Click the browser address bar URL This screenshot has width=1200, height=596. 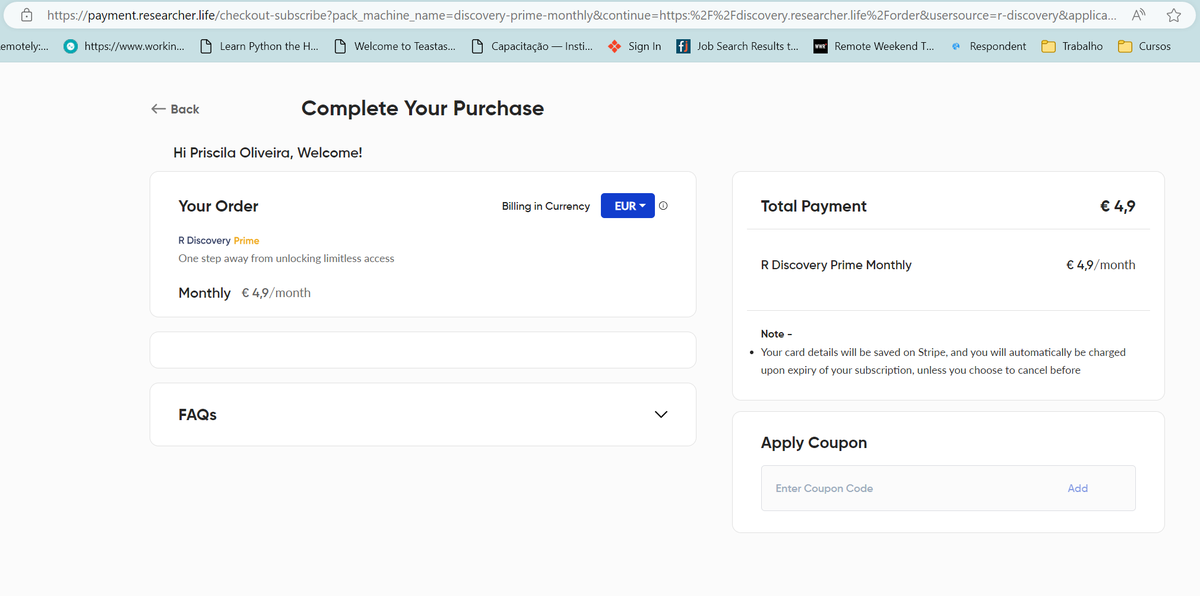582,16
